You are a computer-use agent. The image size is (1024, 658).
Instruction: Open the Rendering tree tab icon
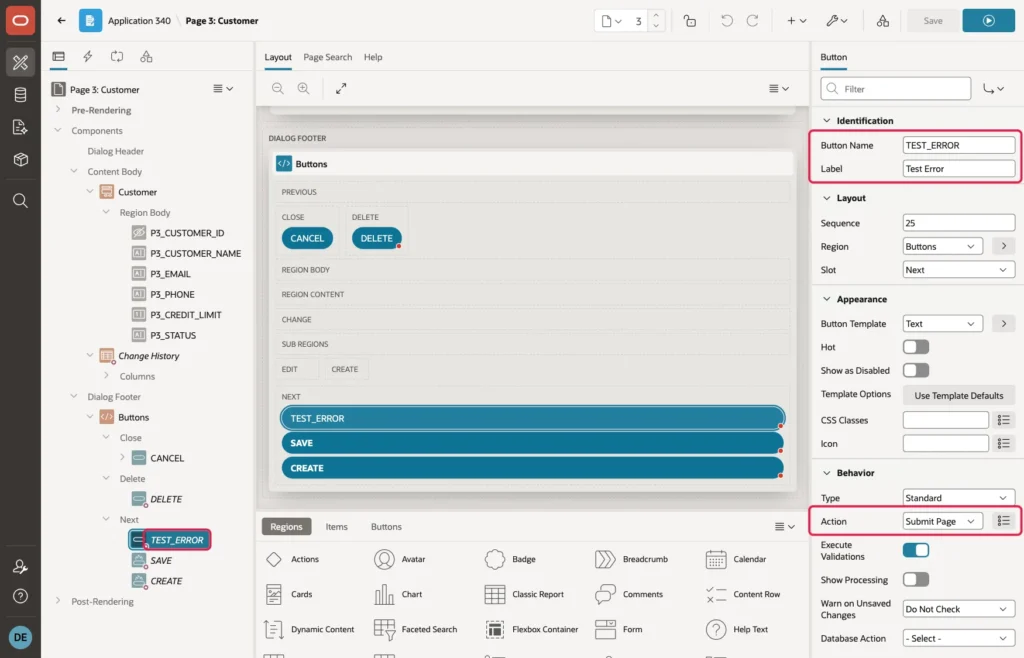click(59, 57)
